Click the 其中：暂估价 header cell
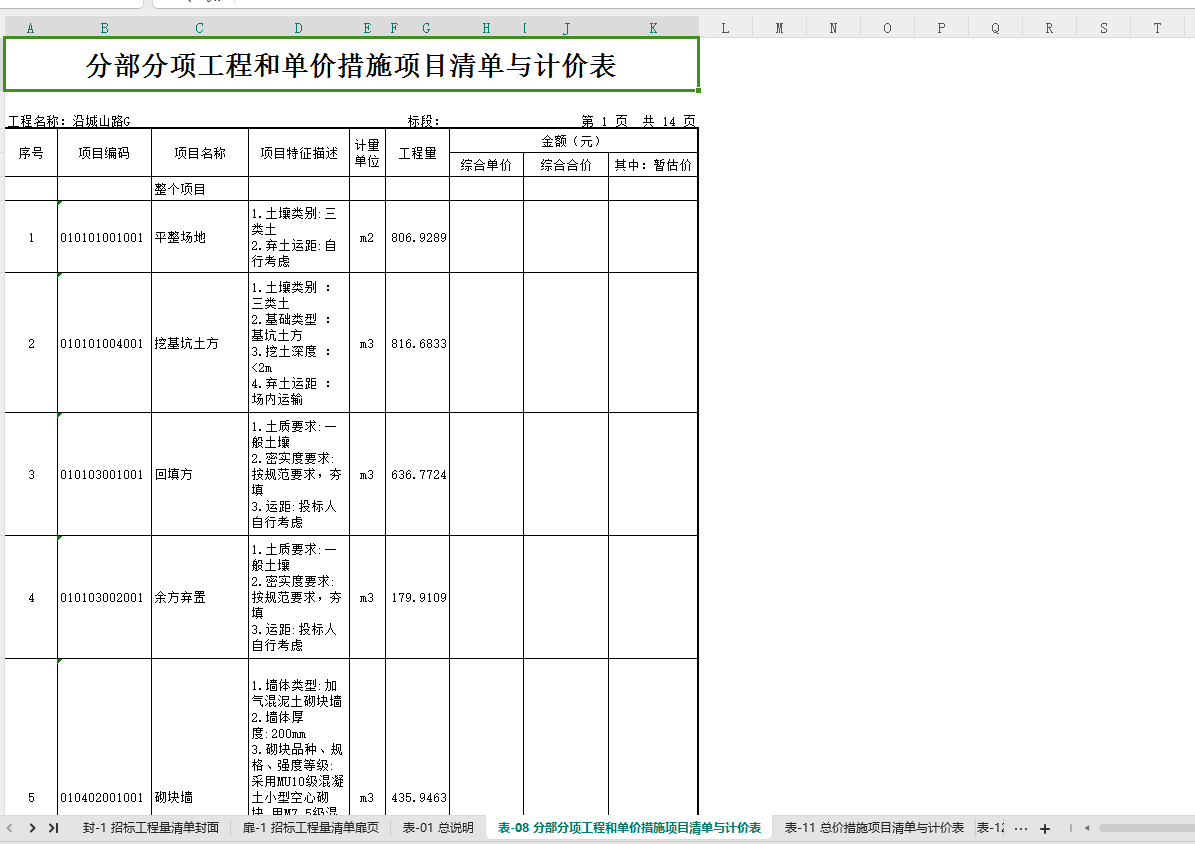1195x844 pixels. [653, 165]
